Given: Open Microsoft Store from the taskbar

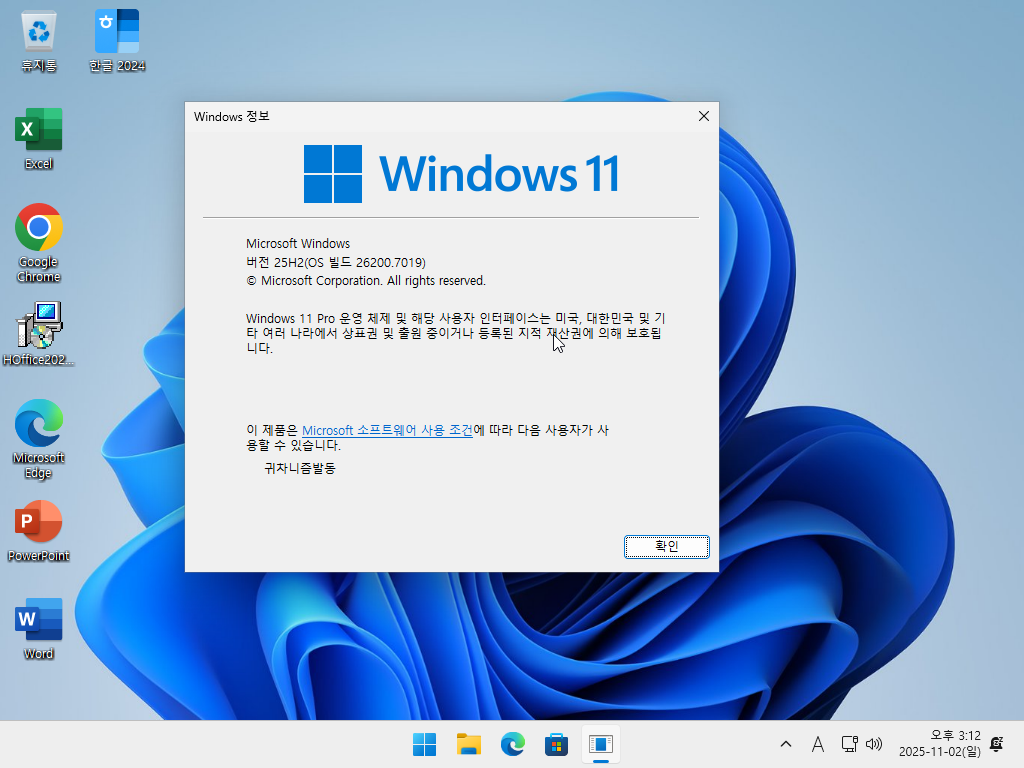Looking at the screenshot, I should pyautogui.click(x=556, y=744).
